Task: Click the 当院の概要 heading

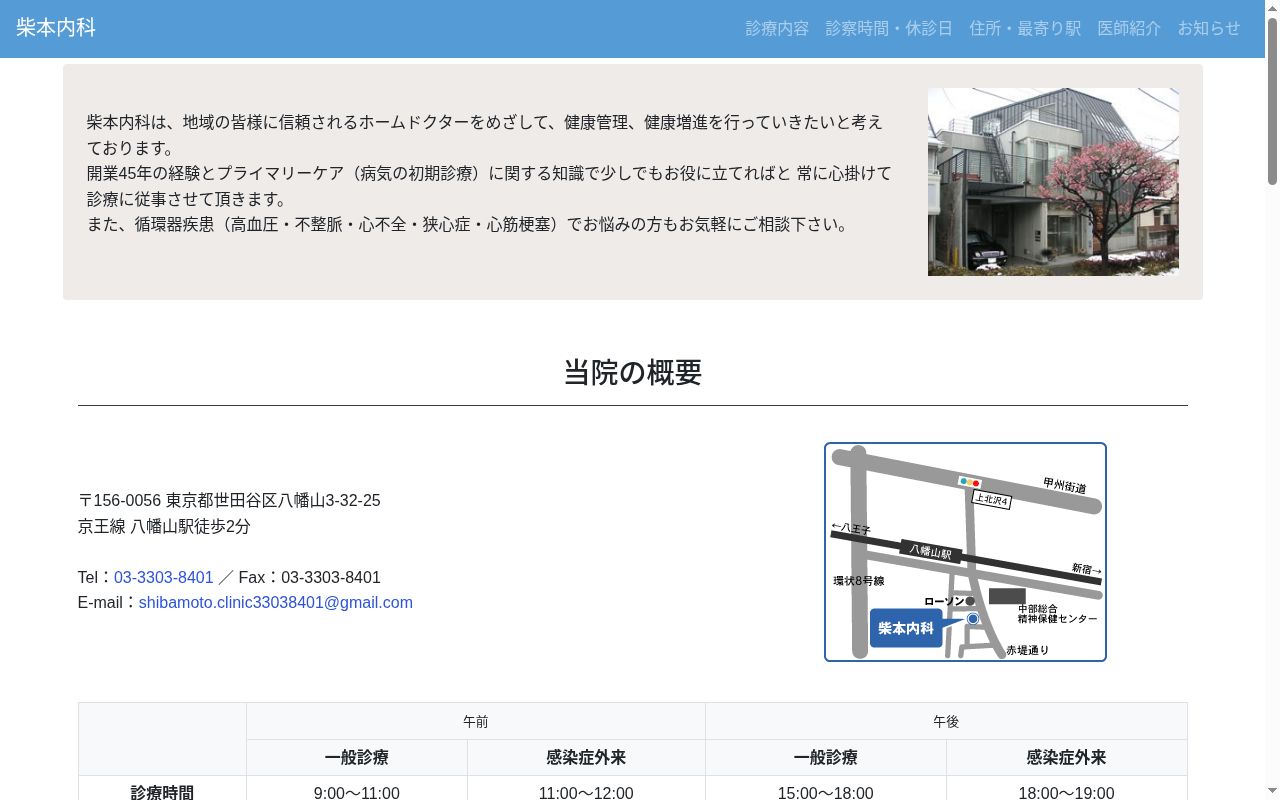Action: click(x=633, y=372)
